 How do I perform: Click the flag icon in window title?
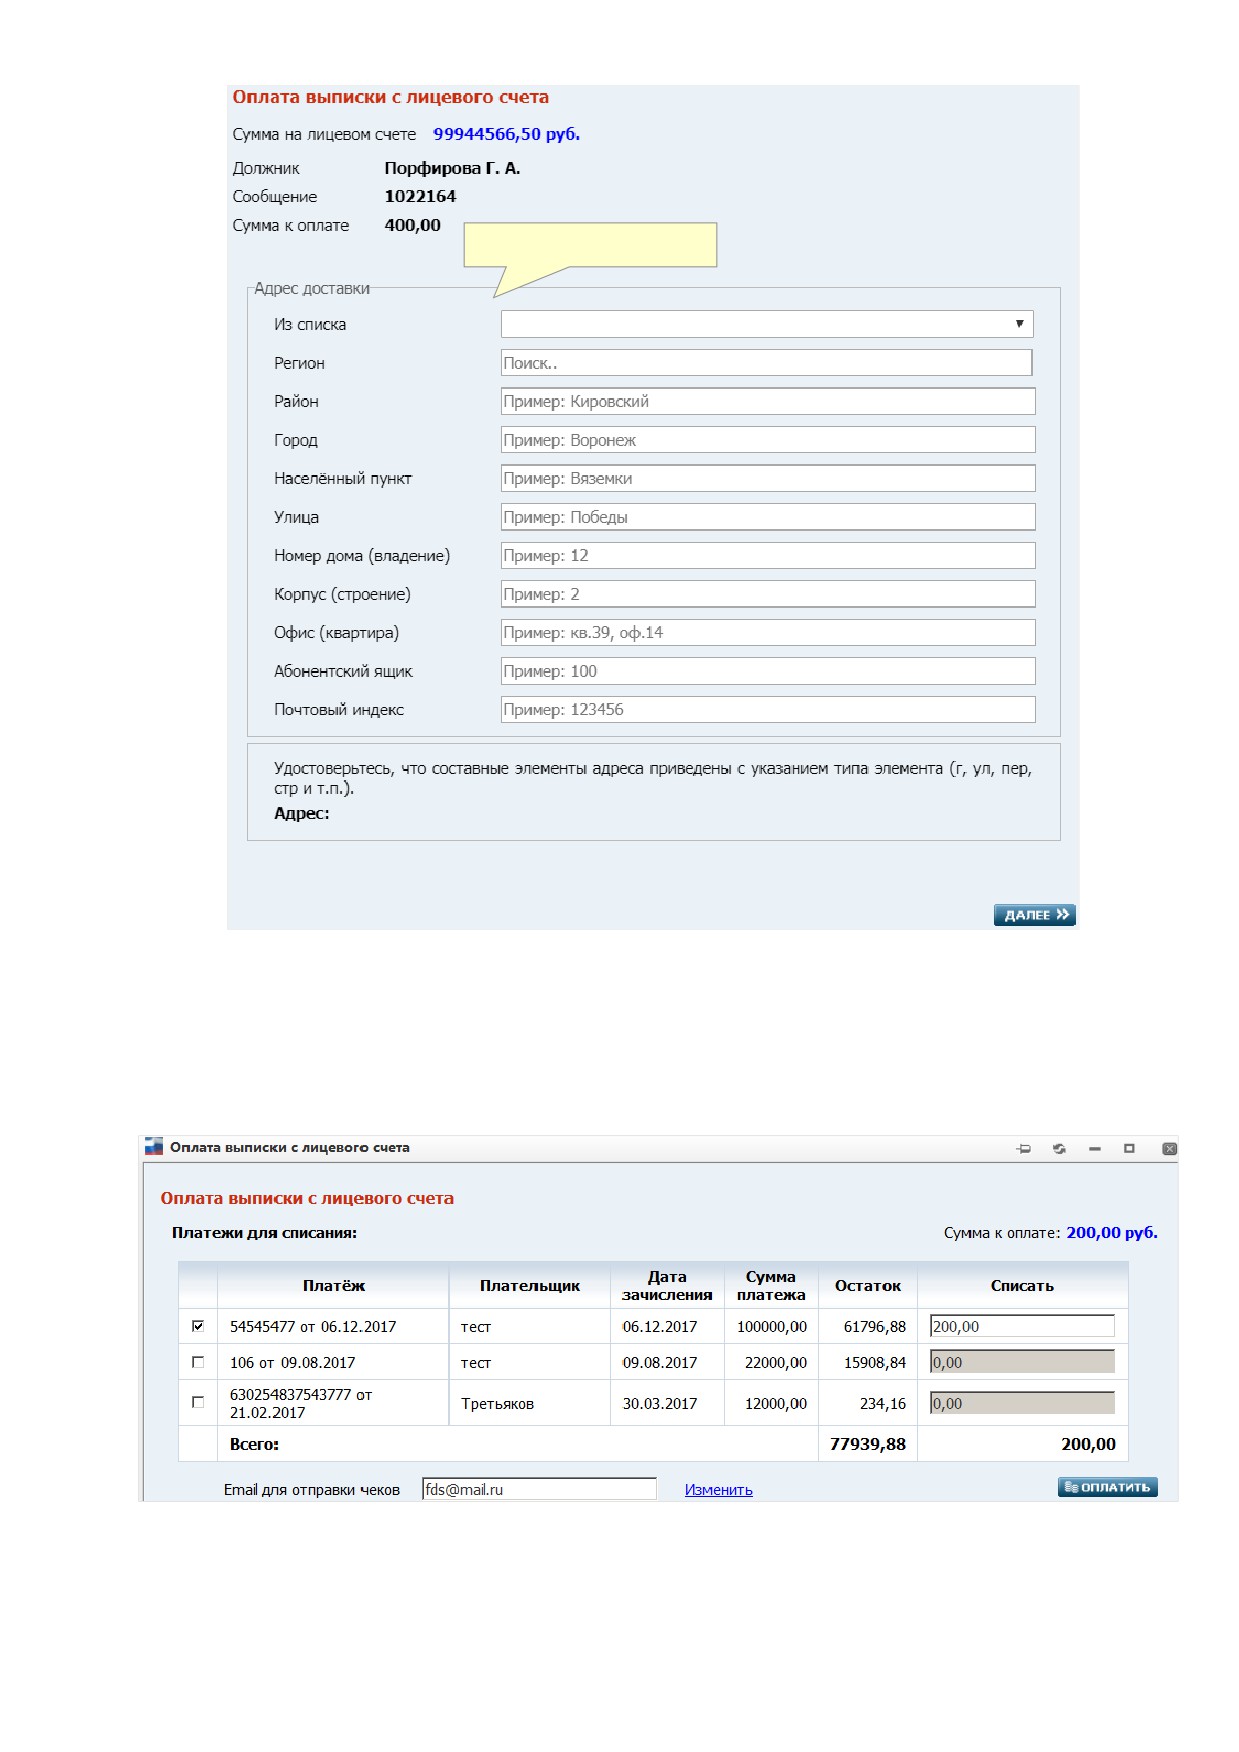coord(153,1147)
